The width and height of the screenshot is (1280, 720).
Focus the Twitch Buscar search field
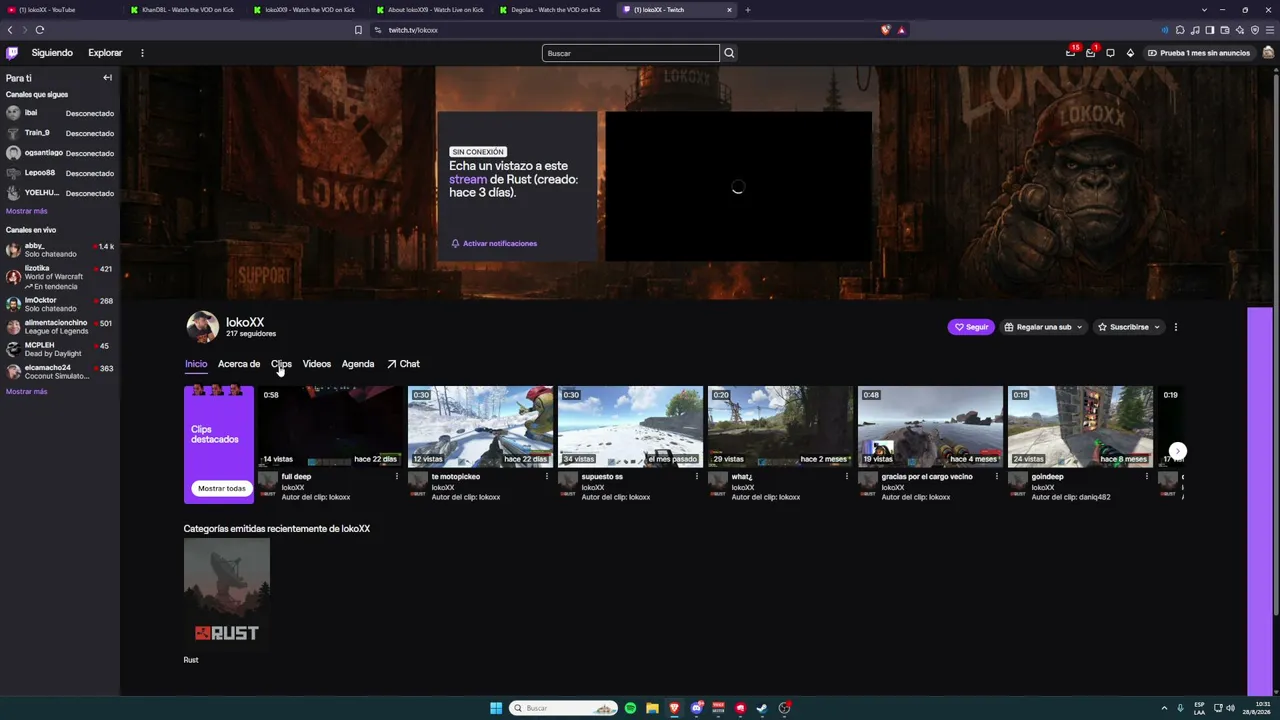coord(630,53)
